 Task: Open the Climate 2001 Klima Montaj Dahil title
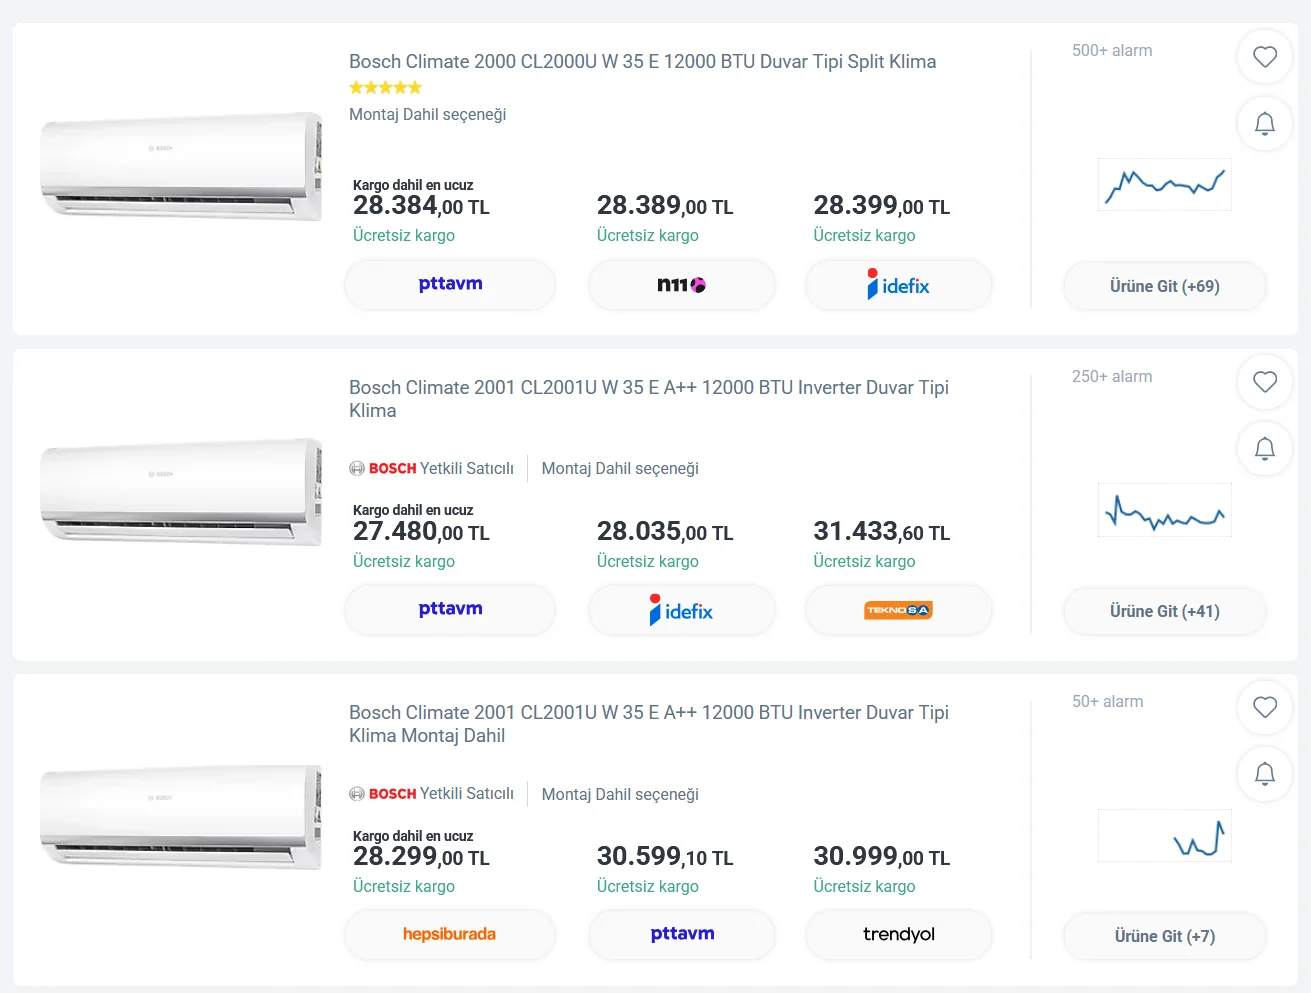648,724
